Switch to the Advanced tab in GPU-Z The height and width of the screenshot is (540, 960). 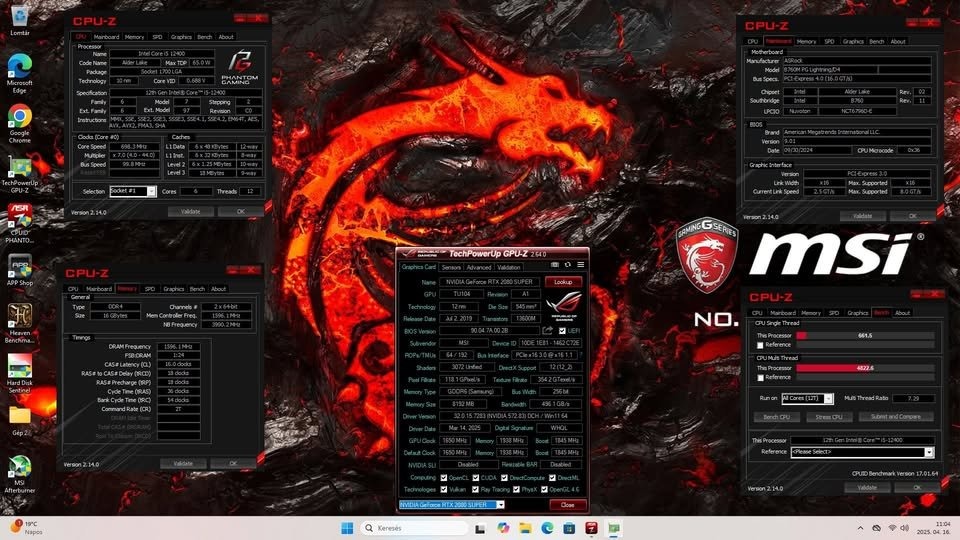(479, 267)
